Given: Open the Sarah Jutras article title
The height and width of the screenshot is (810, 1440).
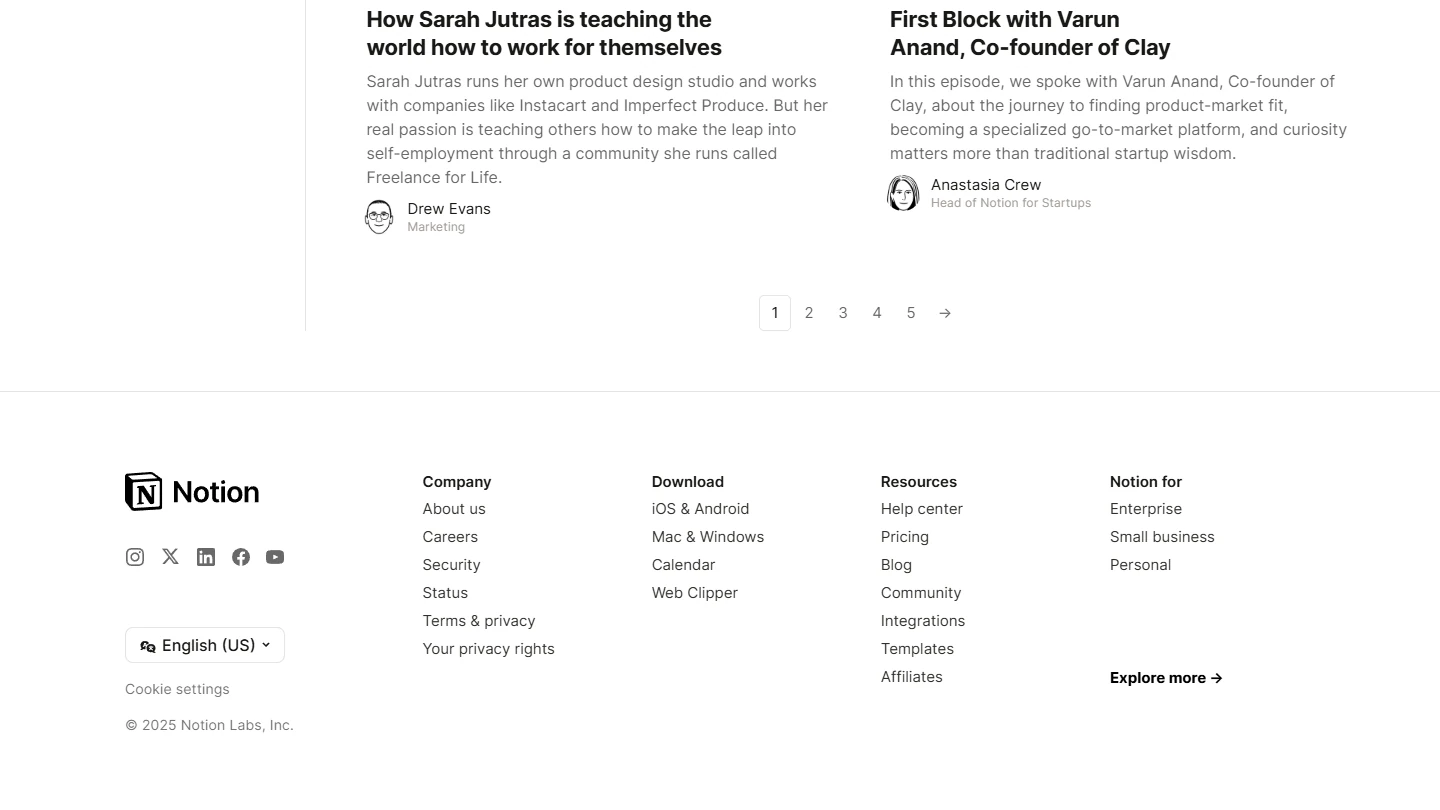Looking at the screenshot, I should [x=544, y=33].
